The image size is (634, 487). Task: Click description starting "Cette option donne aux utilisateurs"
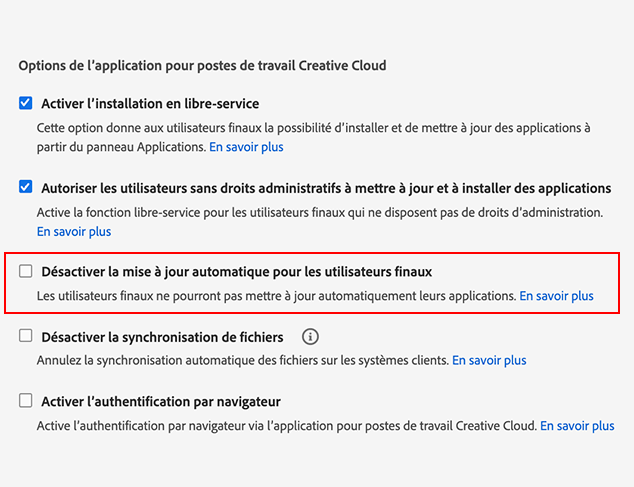[x=313, y=128]
